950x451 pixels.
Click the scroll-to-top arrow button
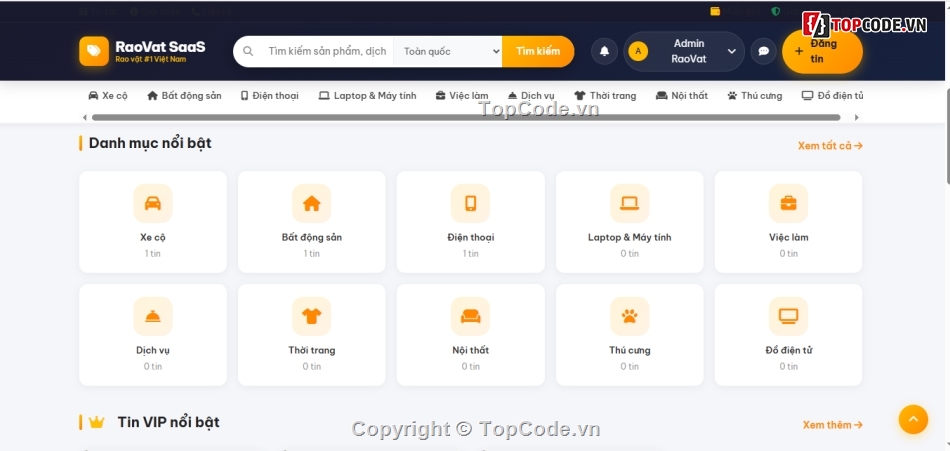tap(913, 419)
